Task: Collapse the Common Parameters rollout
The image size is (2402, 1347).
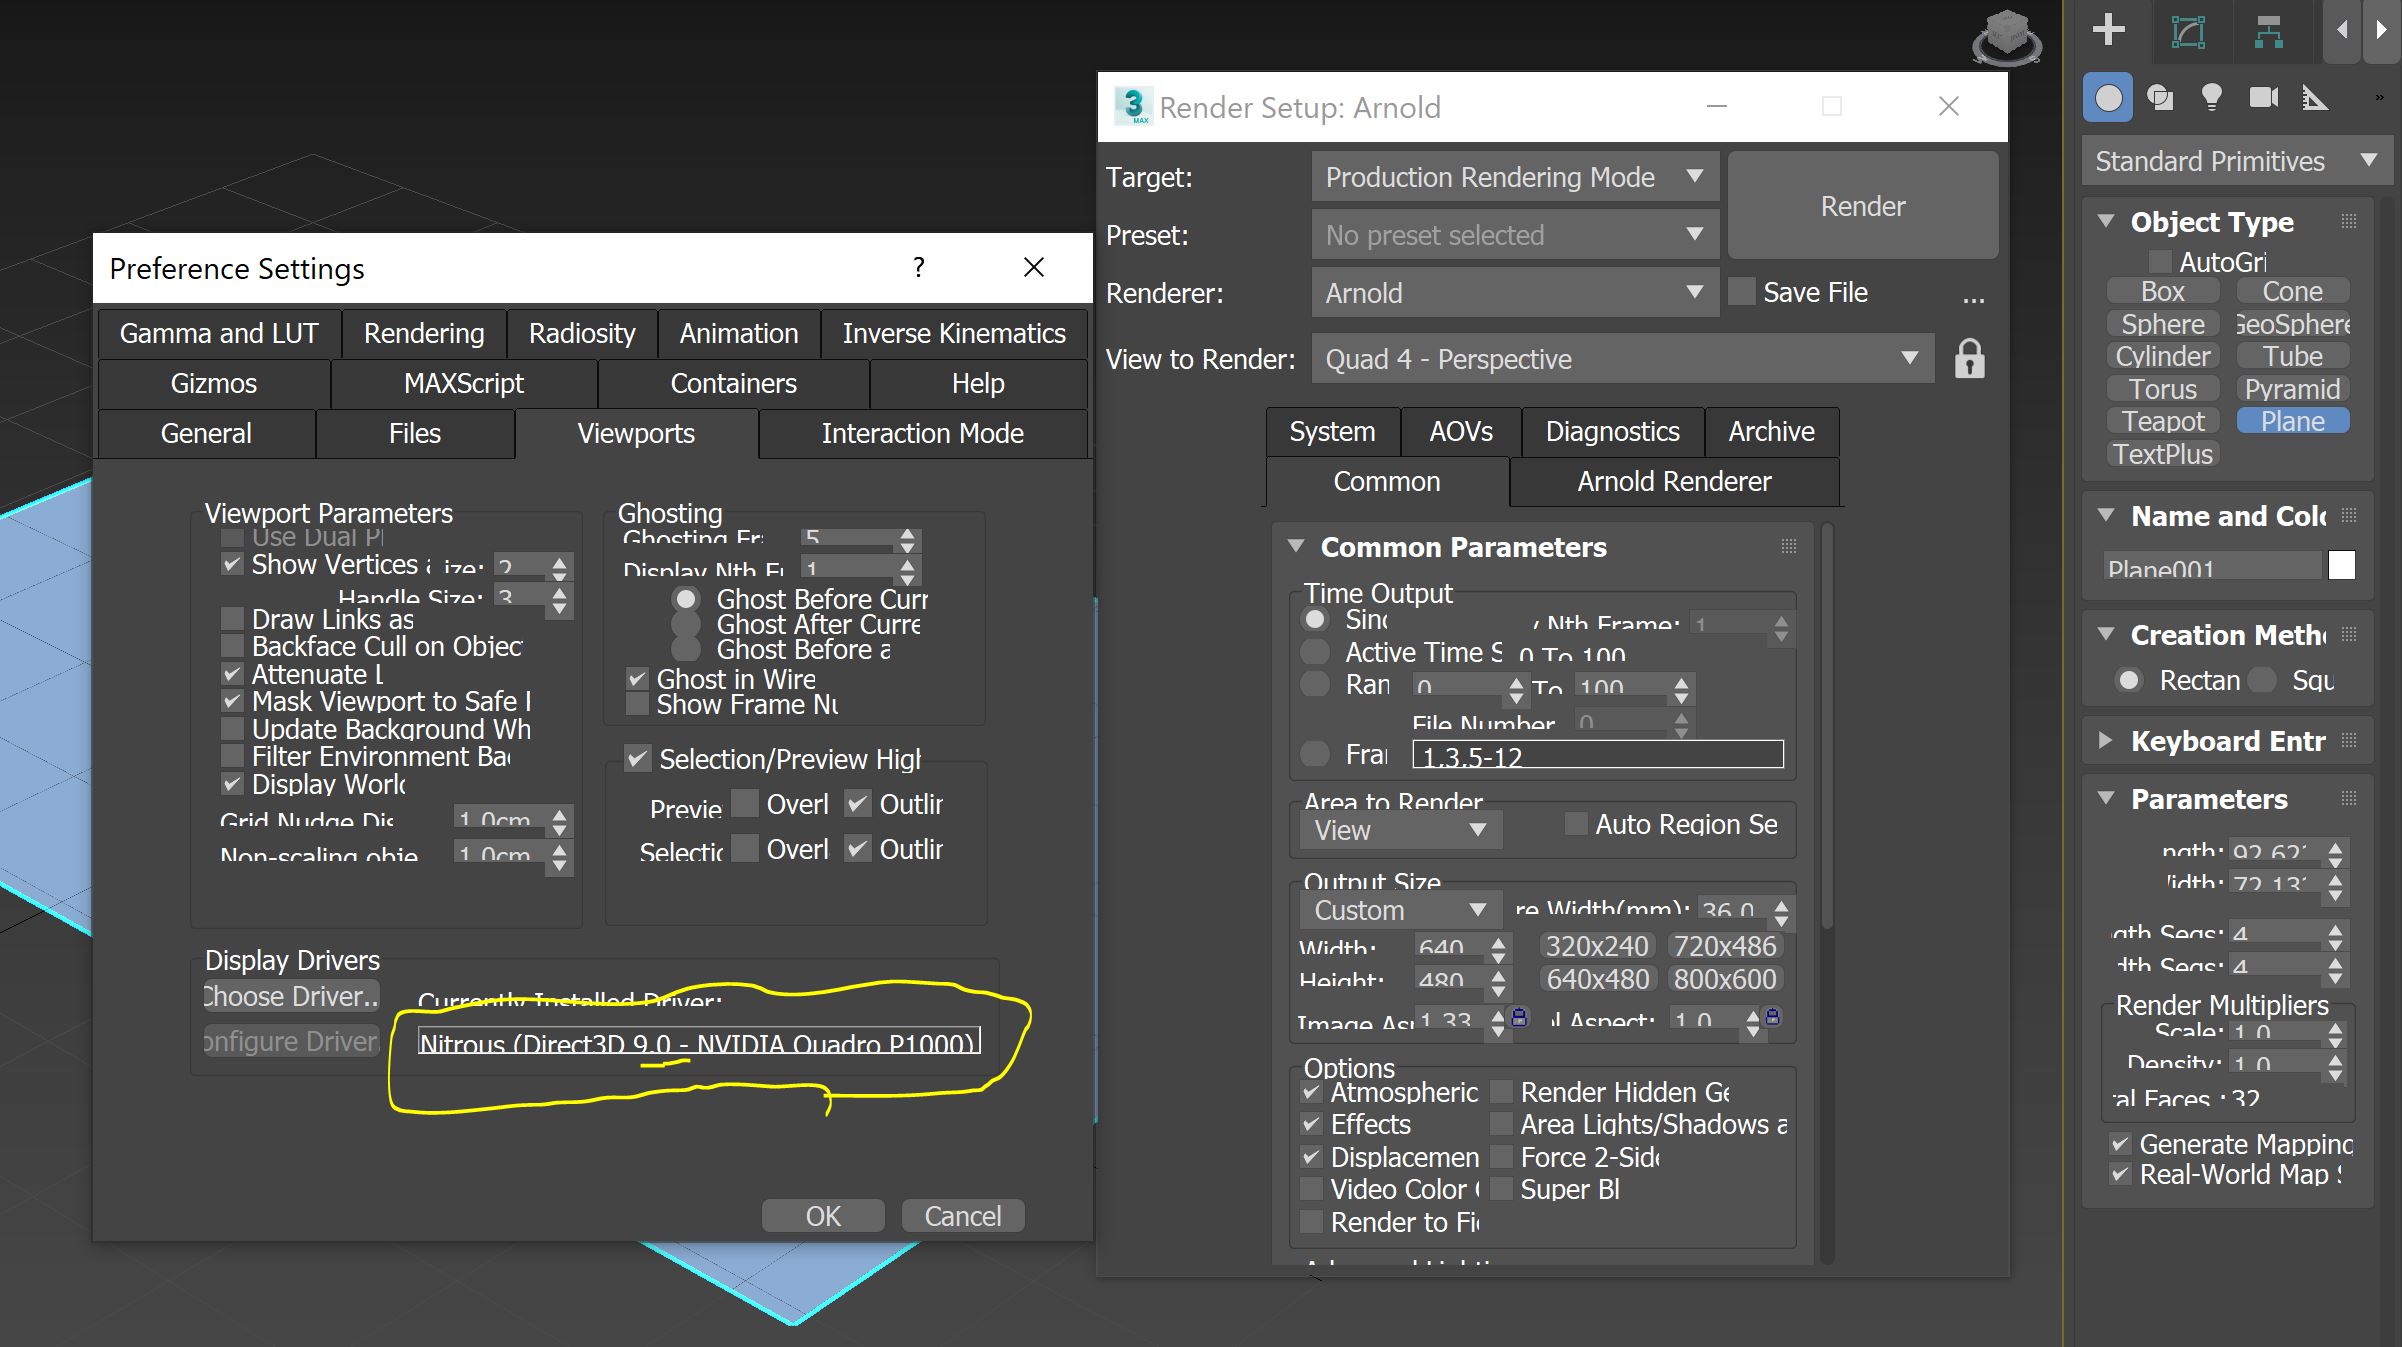Action: (1297, 546)
